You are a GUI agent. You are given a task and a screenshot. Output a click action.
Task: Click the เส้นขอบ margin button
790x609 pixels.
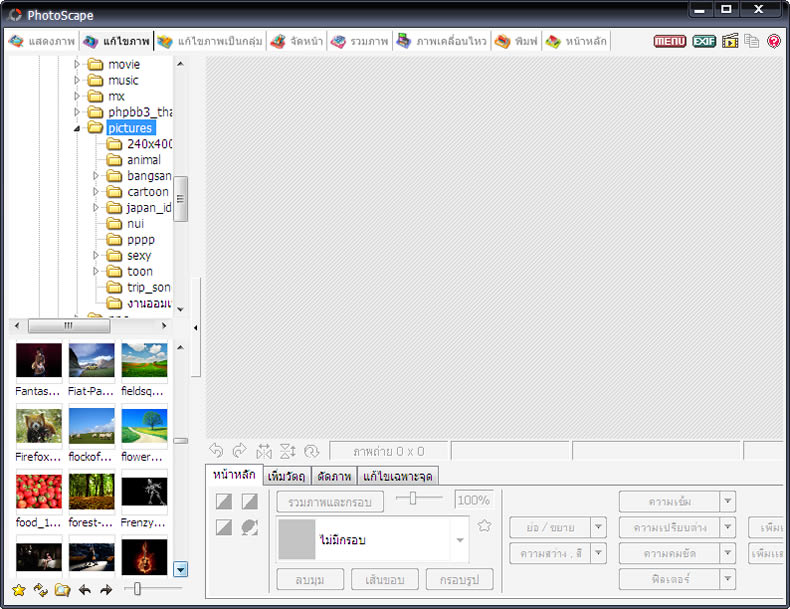384,579
